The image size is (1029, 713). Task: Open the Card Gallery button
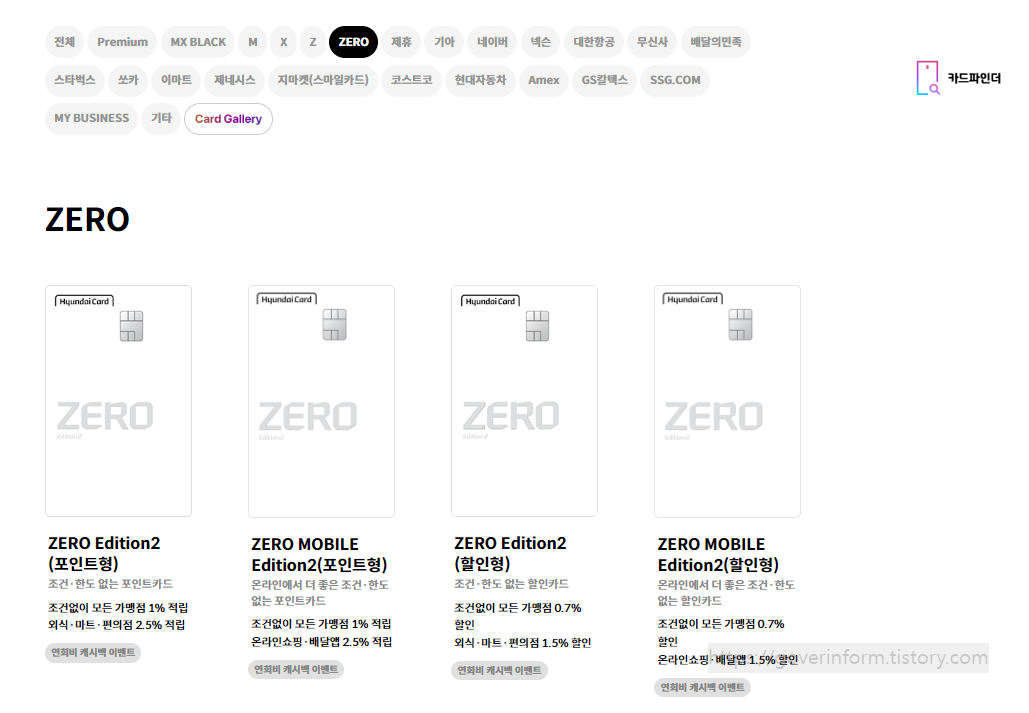228,119
